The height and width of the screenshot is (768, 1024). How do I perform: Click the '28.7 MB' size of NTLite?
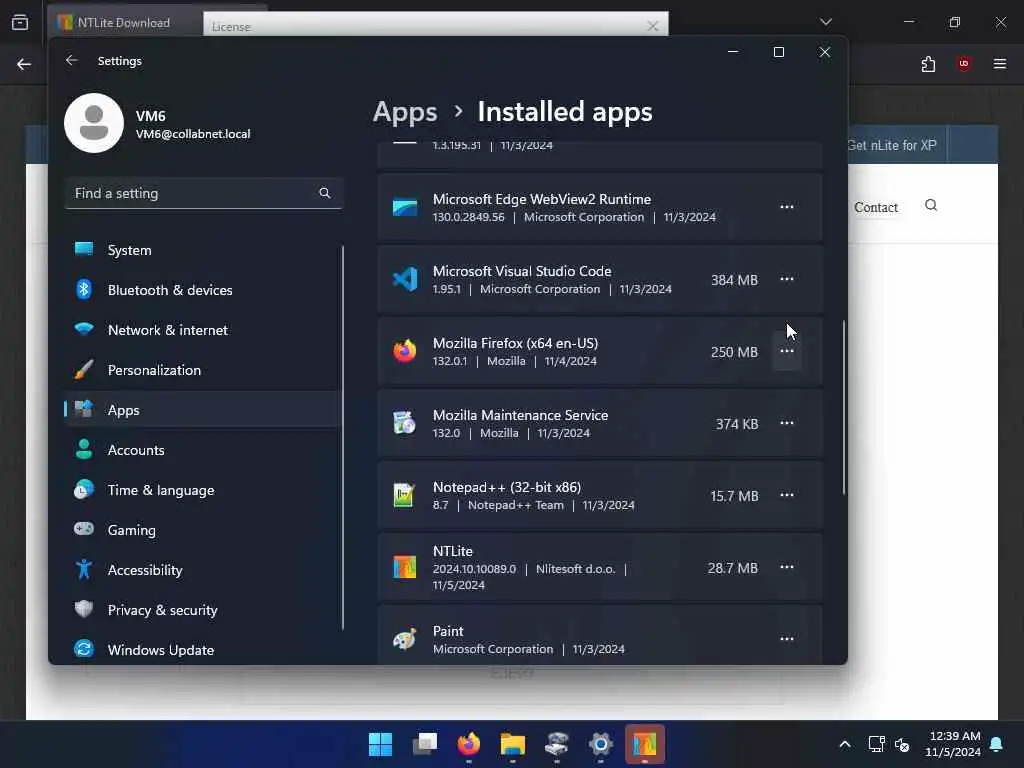[732, 568]
